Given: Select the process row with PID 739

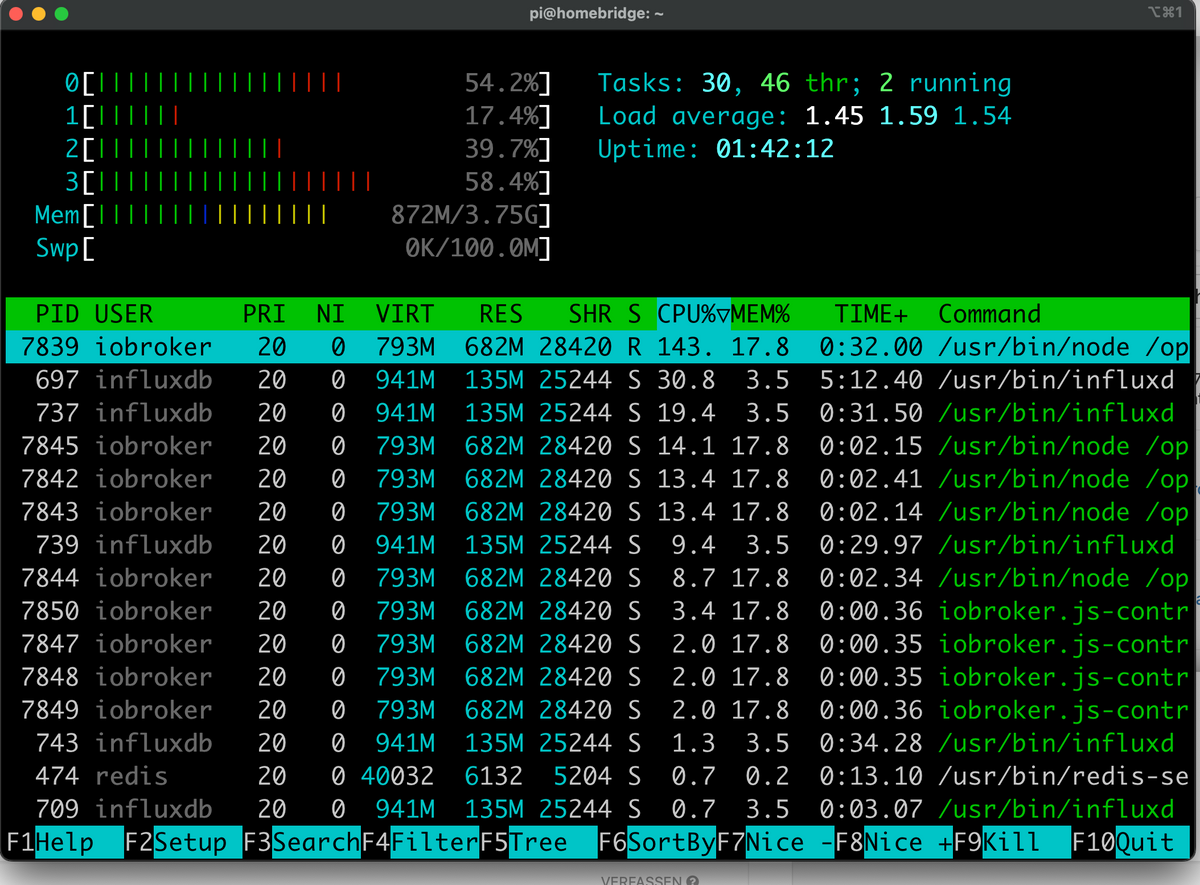Looking at the screenshot, I should (x=597, y=545).
